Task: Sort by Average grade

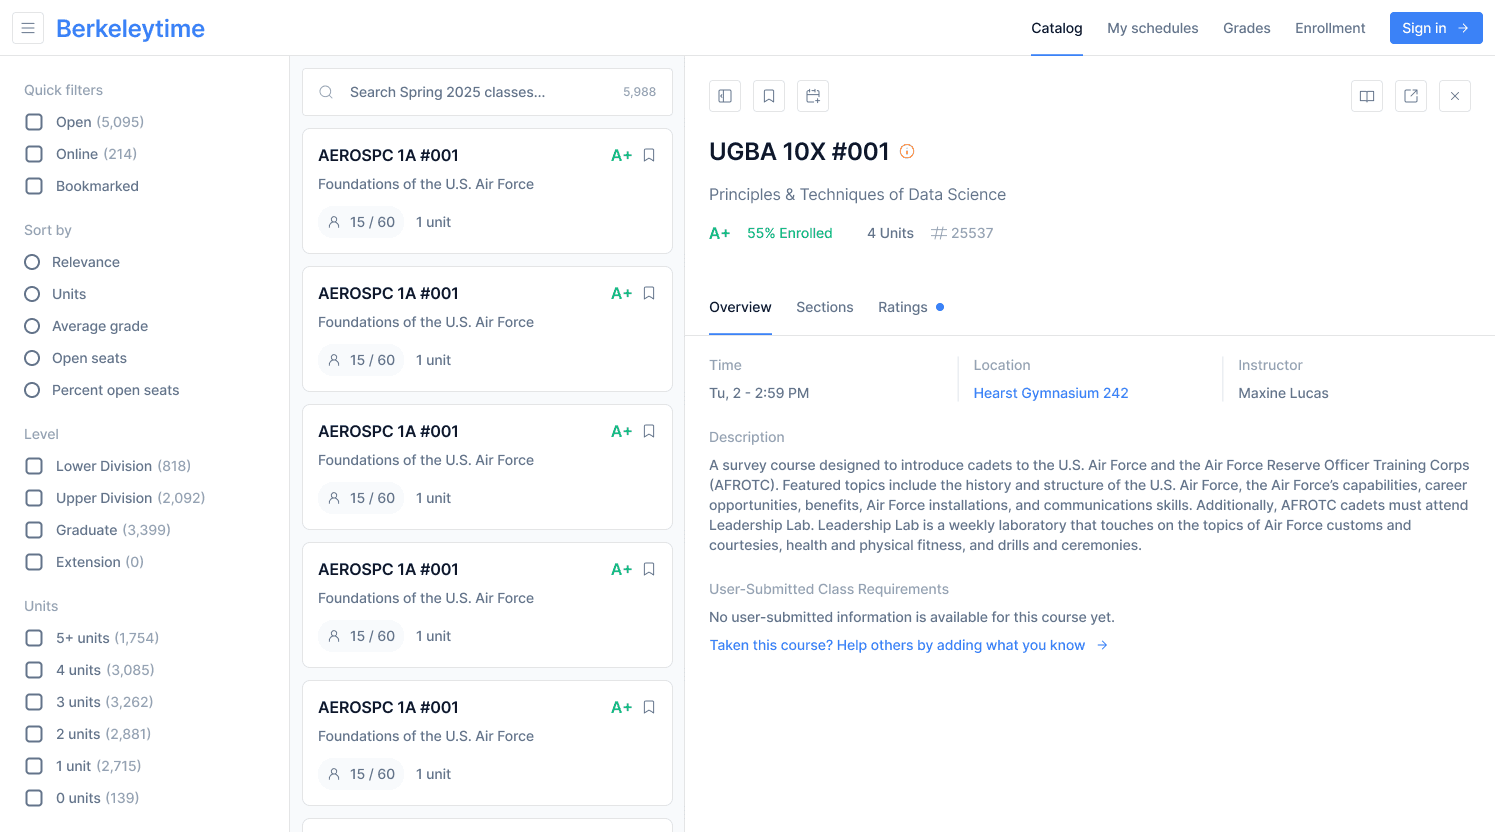Action: pos(32,326)
